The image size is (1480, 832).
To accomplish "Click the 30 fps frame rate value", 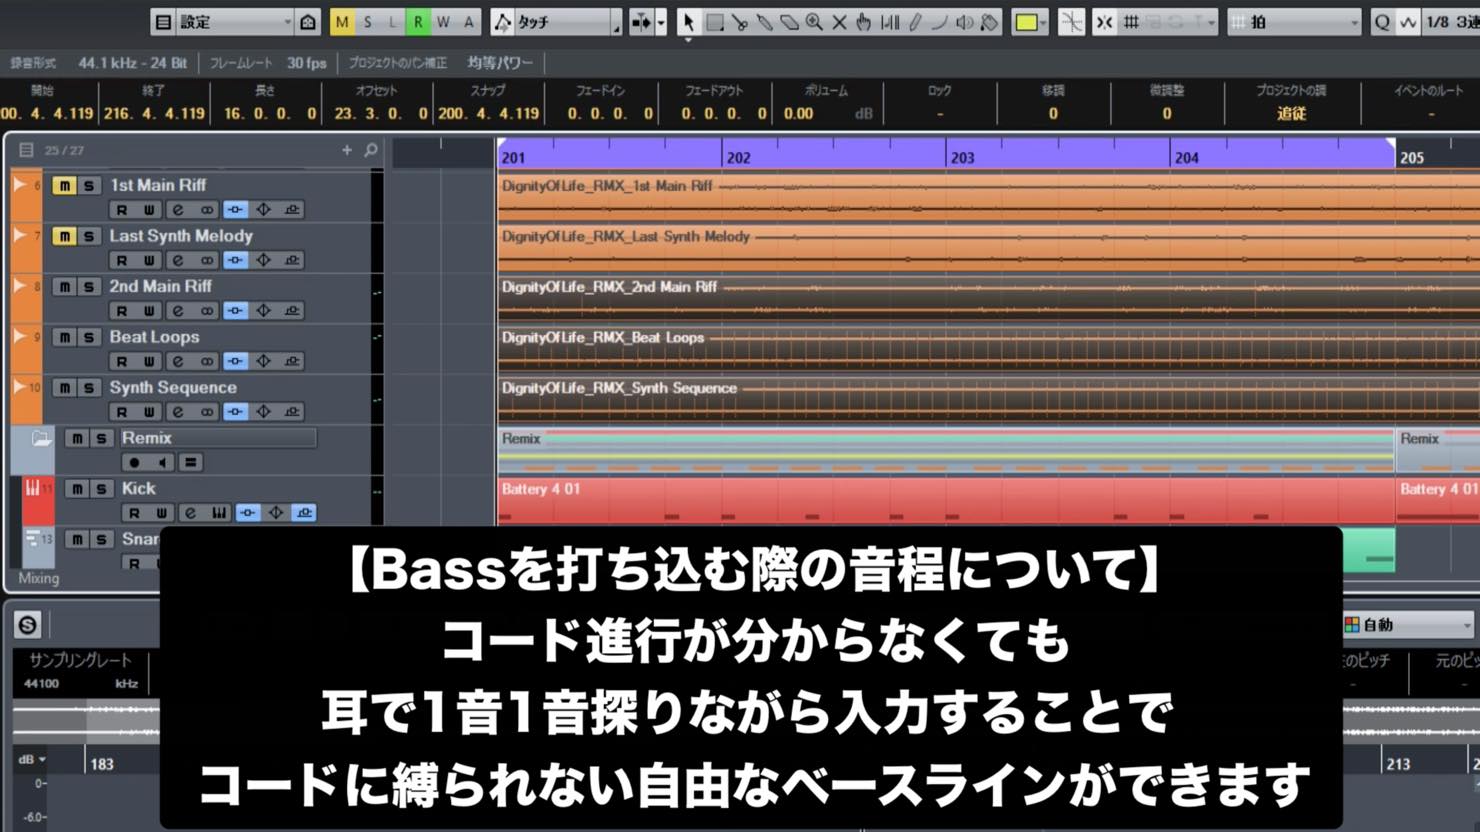I will pyautogui.click(x=307, y=63).
